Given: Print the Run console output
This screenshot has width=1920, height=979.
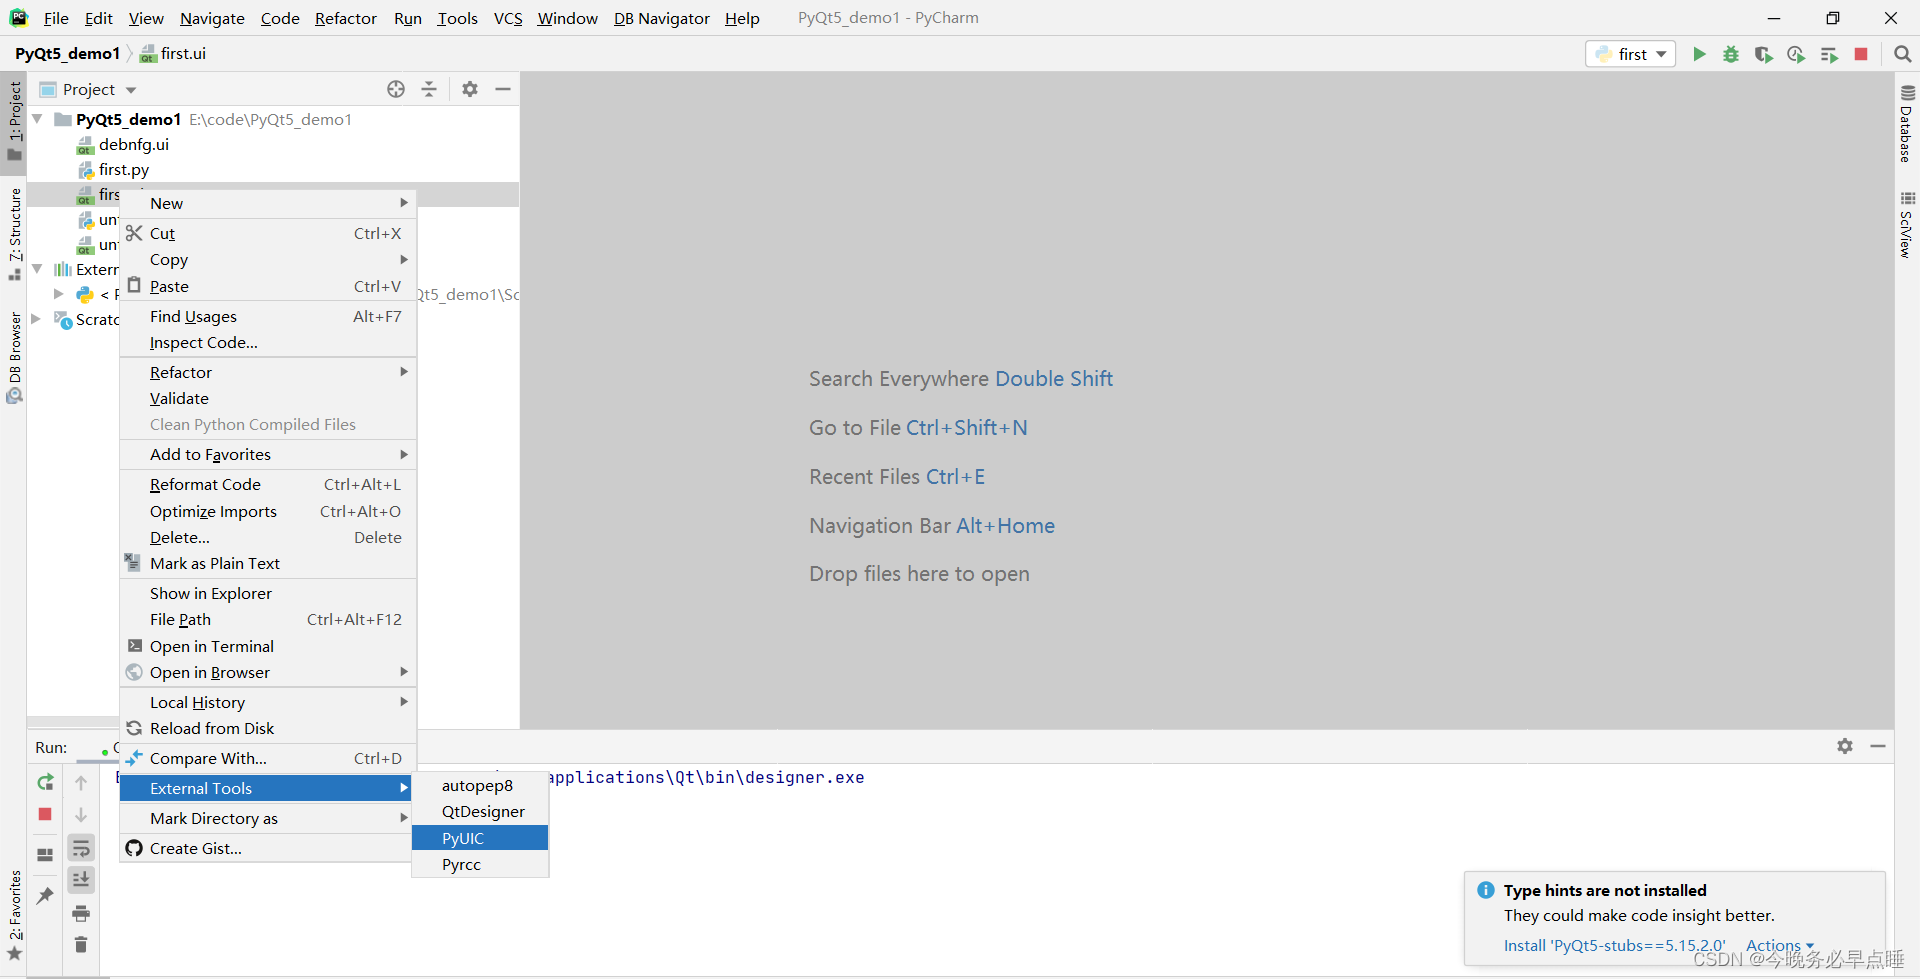Looking at the screenshot, I should 81,913.
